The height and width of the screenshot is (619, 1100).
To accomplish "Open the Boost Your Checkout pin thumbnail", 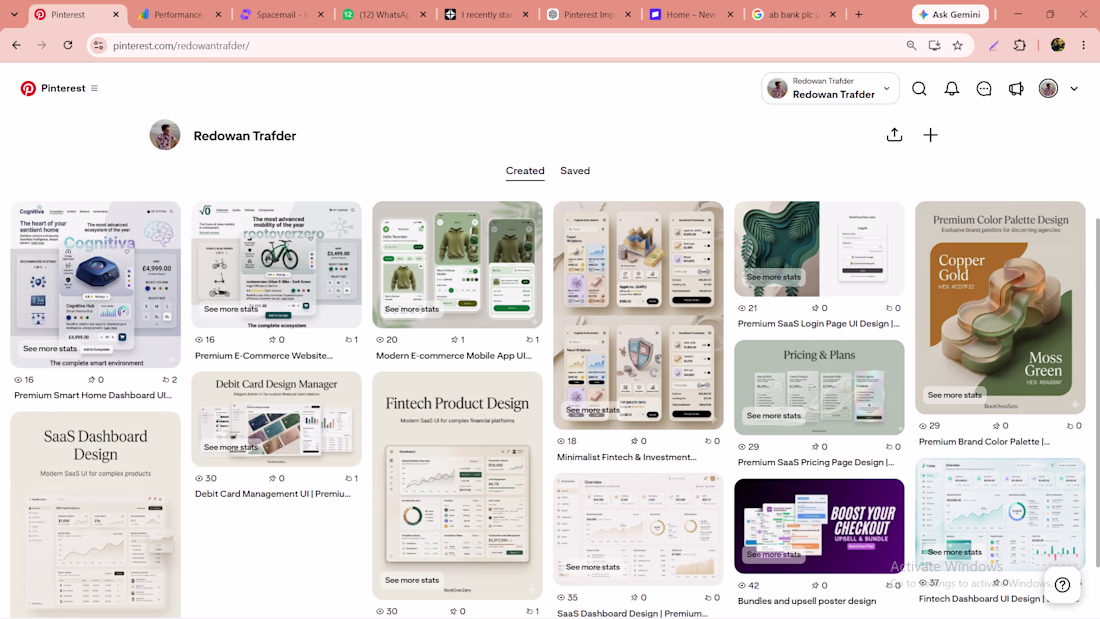I will [x=819, y=526].
